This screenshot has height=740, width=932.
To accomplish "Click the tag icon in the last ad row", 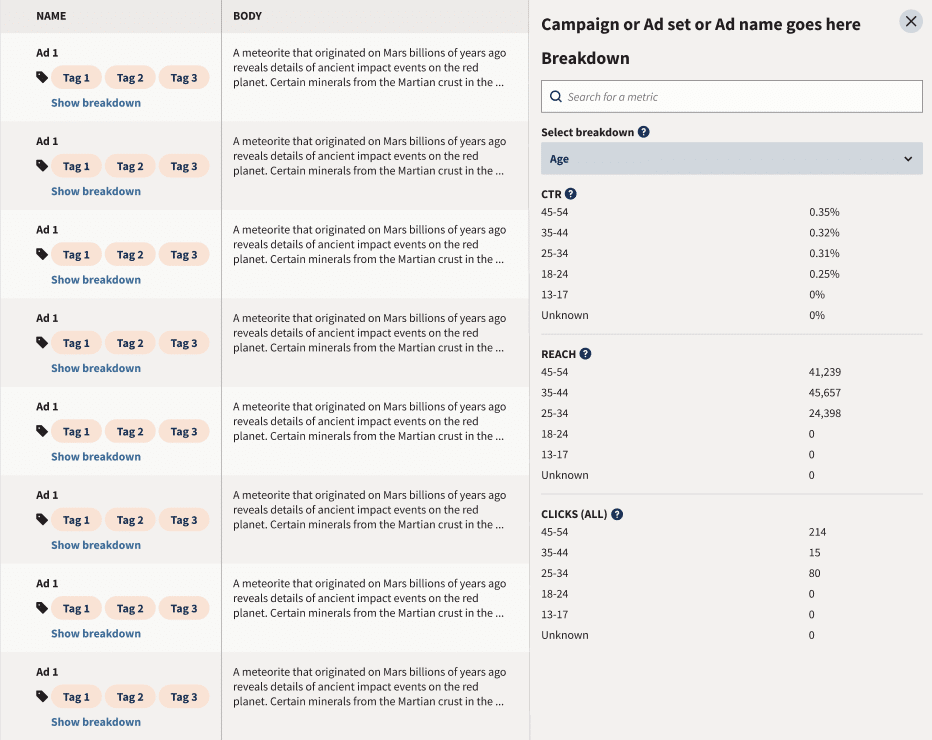I will [42, 696].
